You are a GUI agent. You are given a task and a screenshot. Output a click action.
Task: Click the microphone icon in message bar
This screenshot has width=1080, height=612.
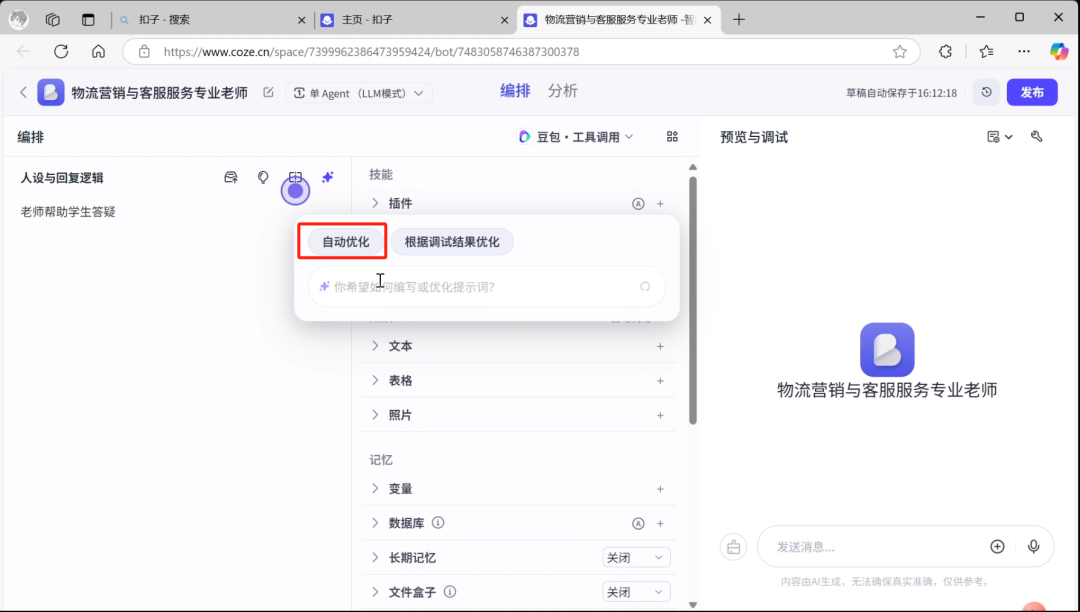[1034, 546]
